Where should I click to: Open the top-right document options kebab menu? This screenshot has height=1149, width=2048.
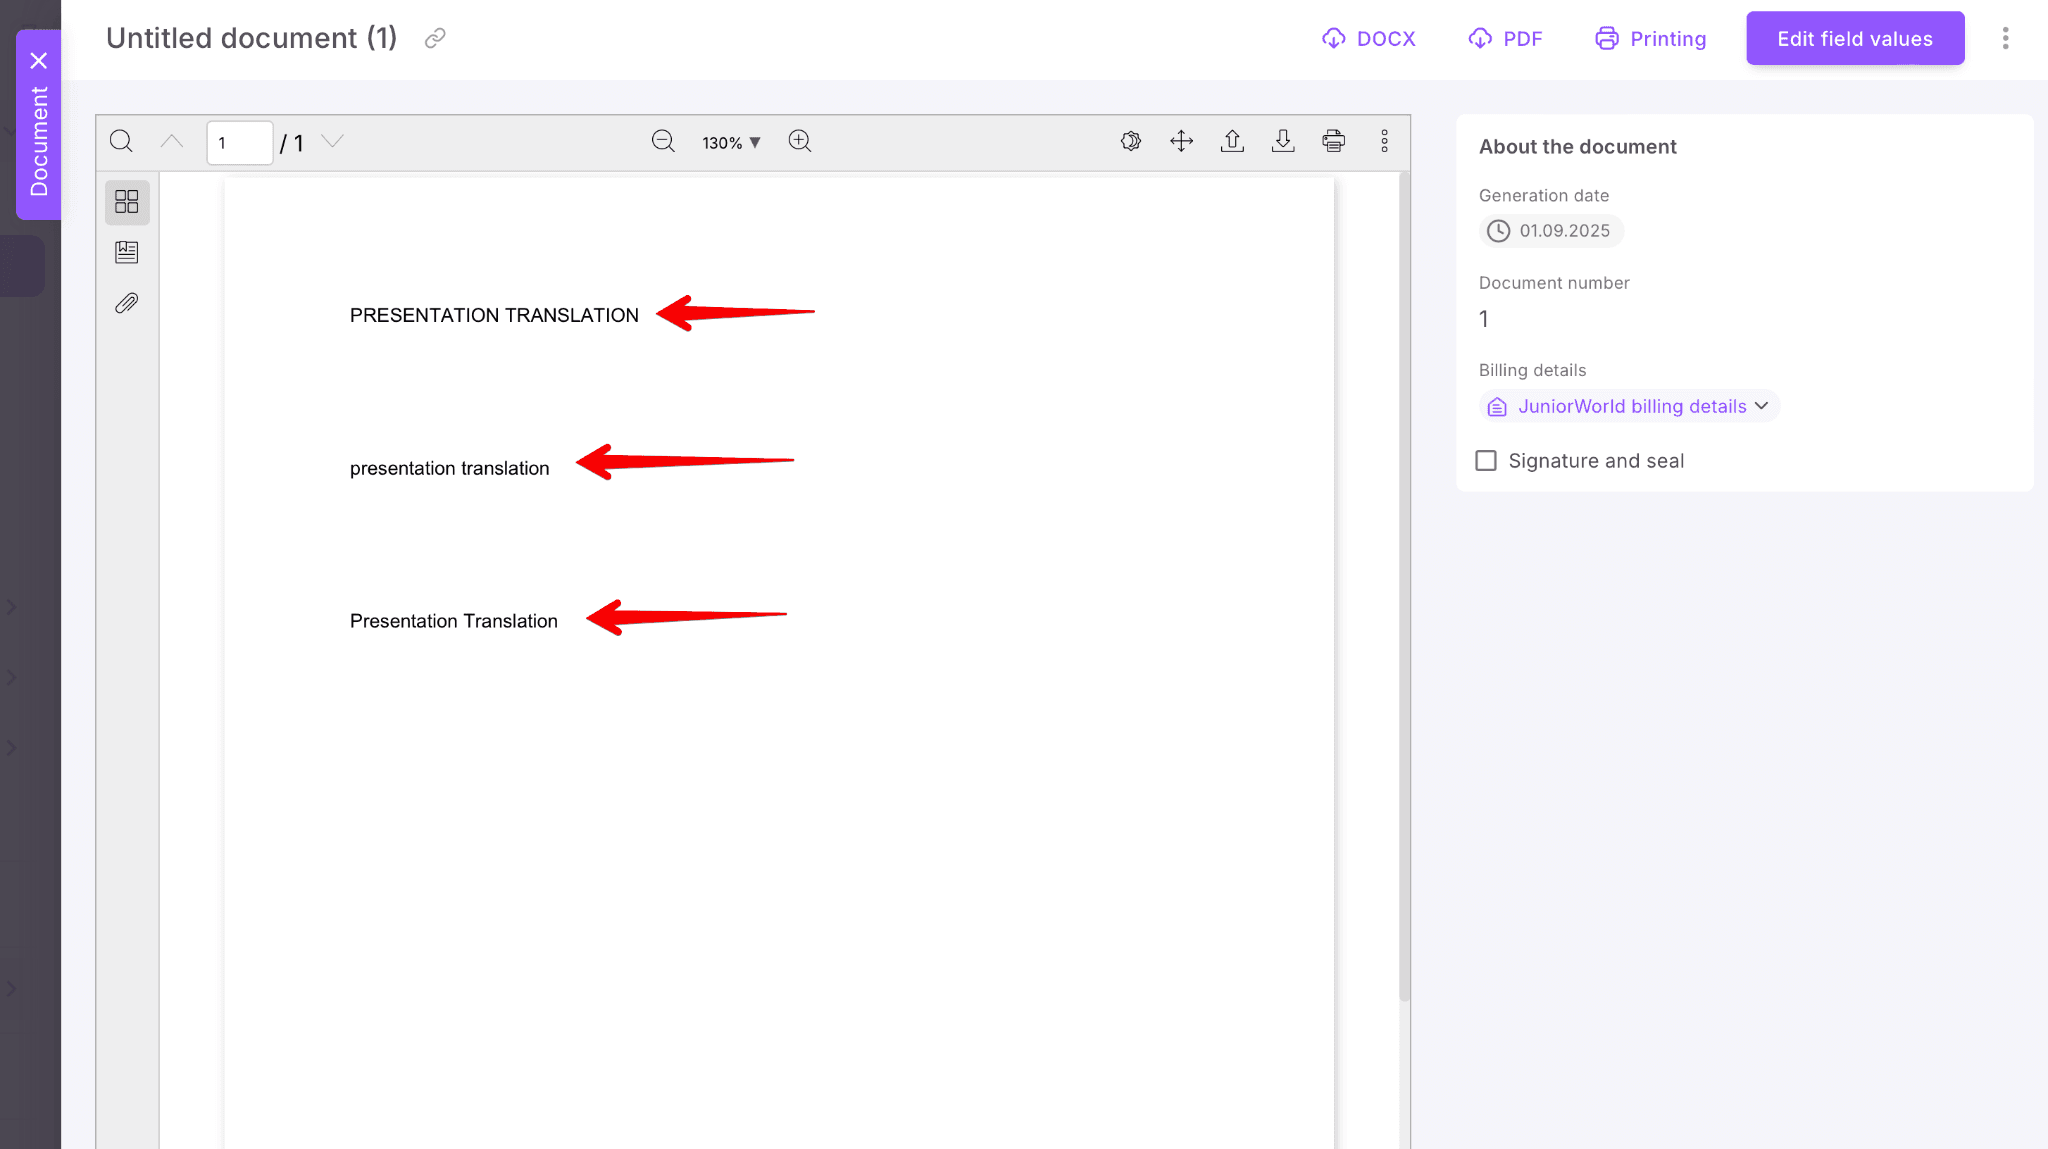point(2005,38)
